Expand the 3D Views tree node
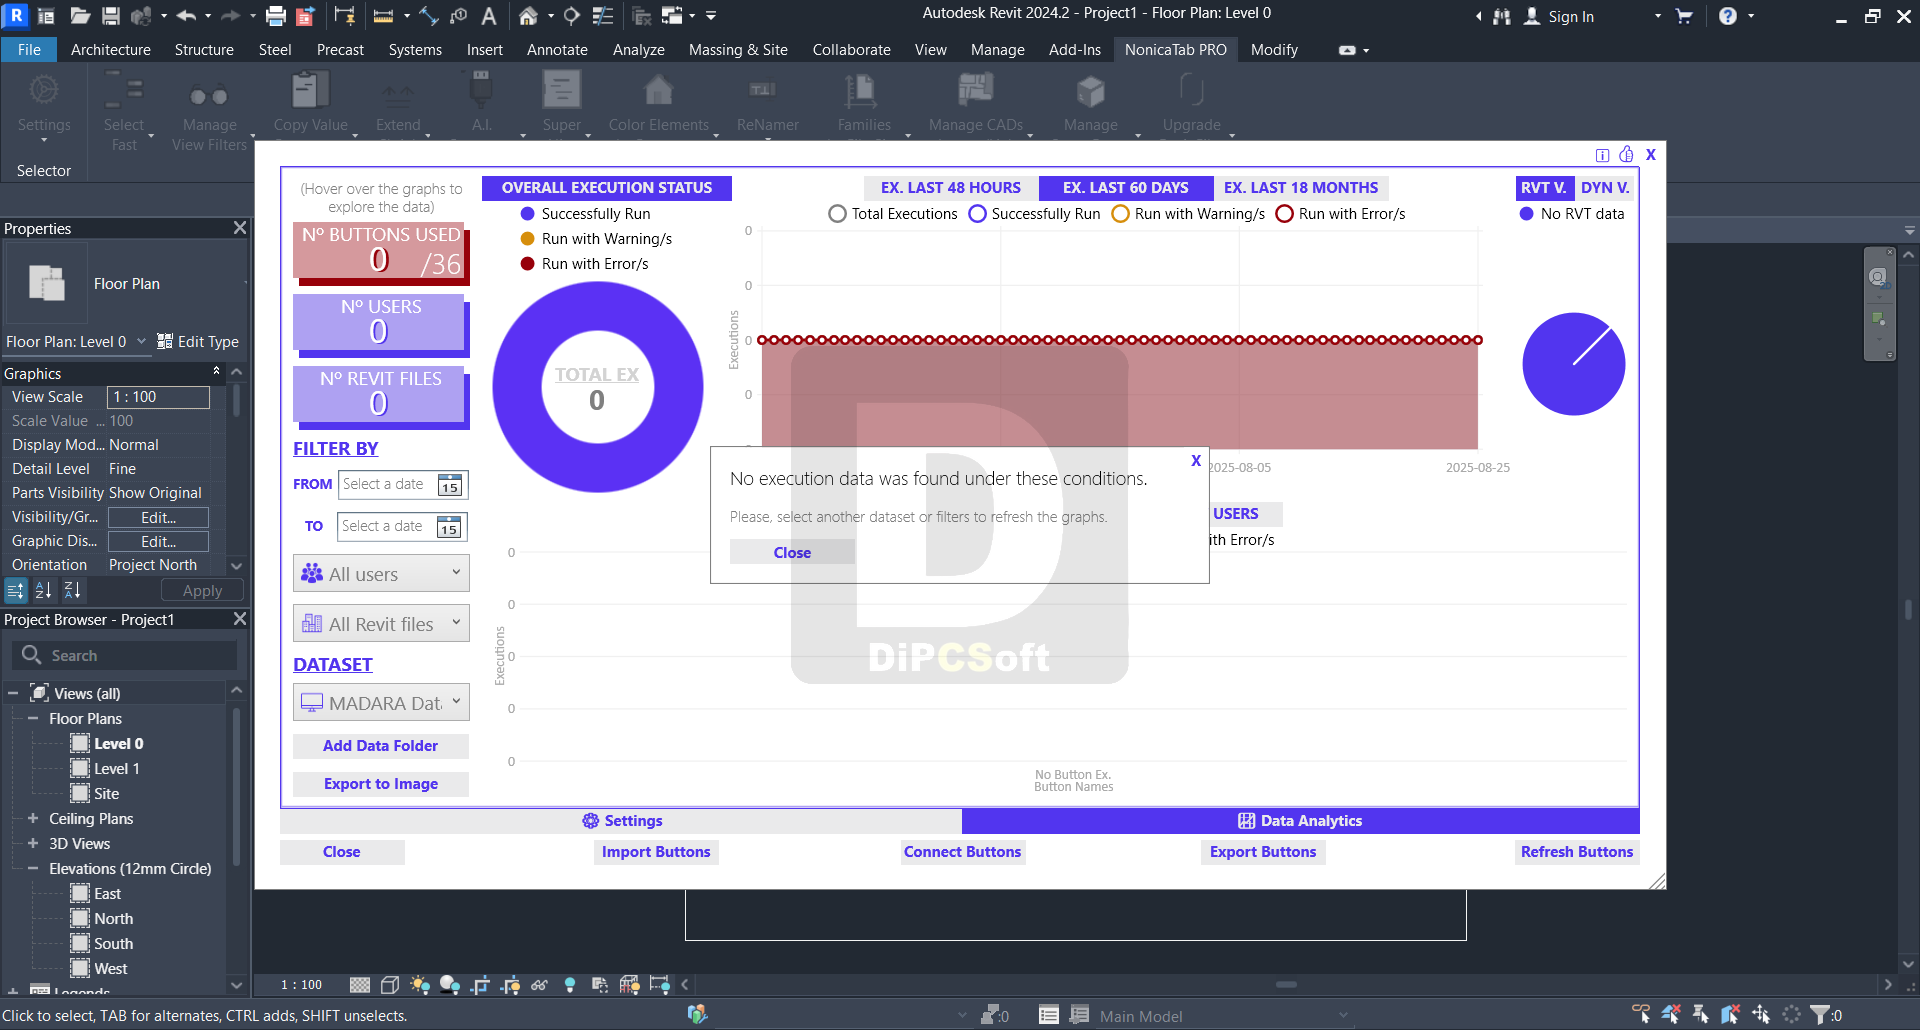 point(33,843)
